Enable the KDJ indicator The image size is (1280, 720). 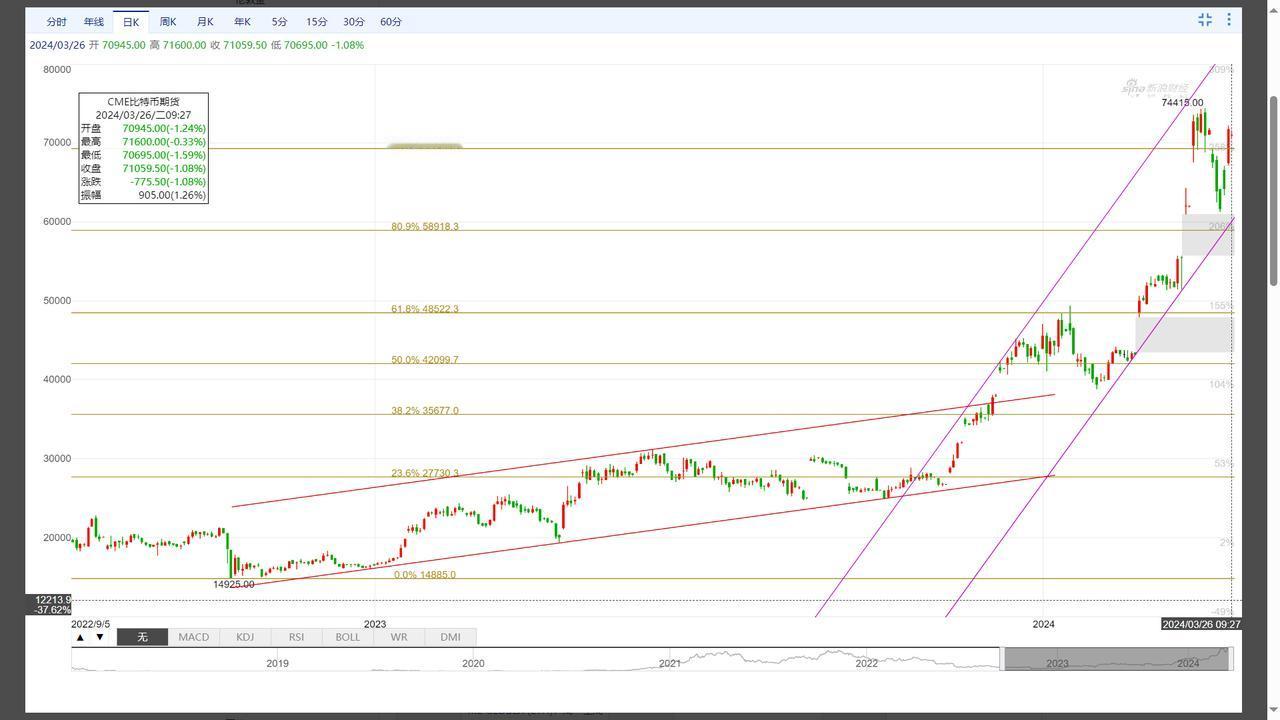245,637
